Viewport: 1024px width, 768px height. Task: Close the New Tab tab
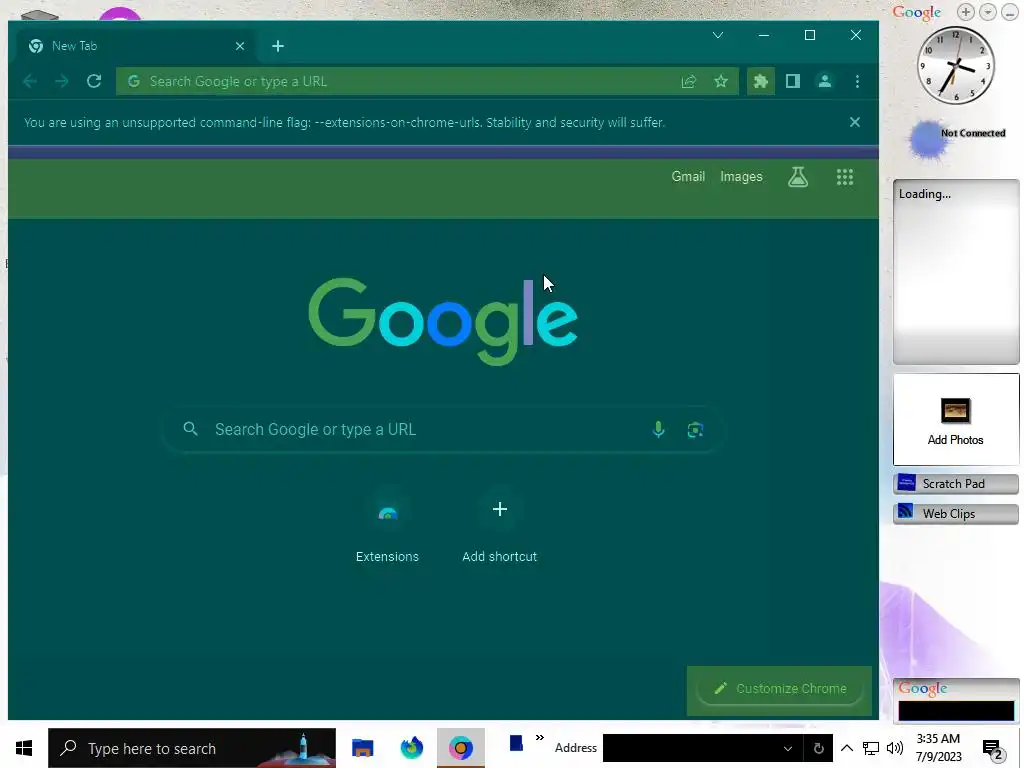pyautogui.click(x=240, y=46)
